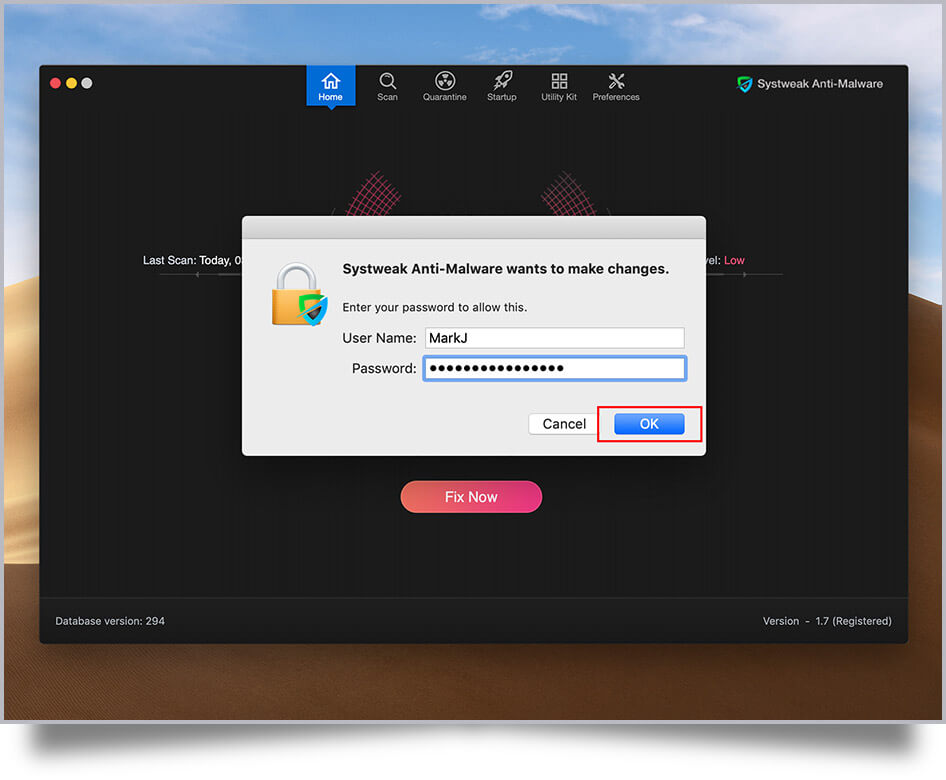Click the Fix Now button
The height and width of the screenshot is (780, 946).
[x=471, y=497]
